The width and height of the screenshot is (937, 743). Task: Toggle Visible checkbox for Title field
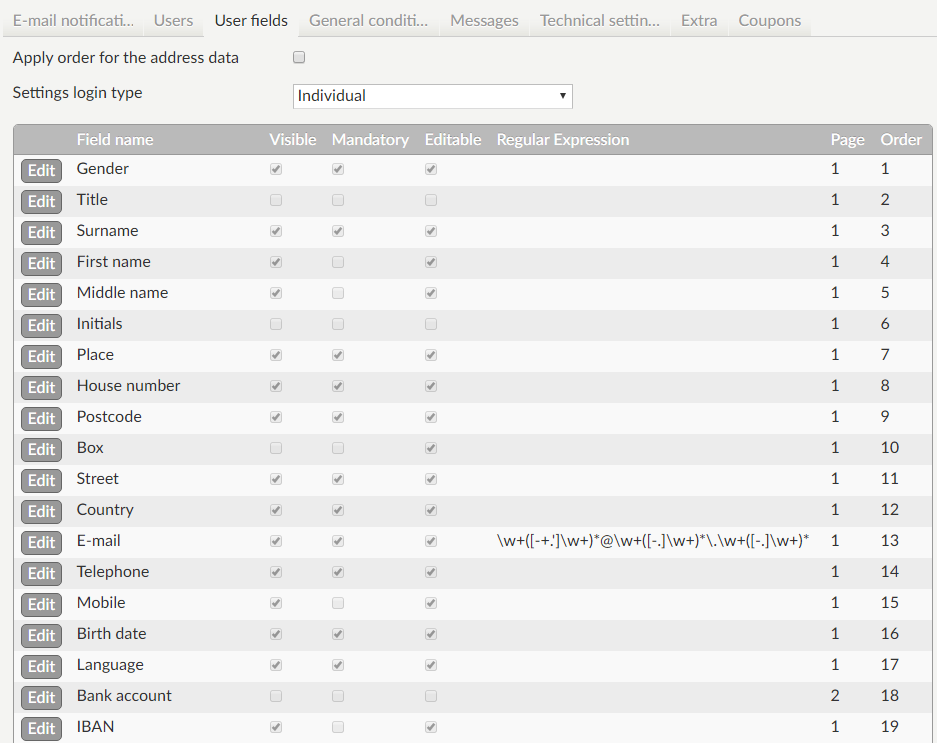click(x=276, y=200)
